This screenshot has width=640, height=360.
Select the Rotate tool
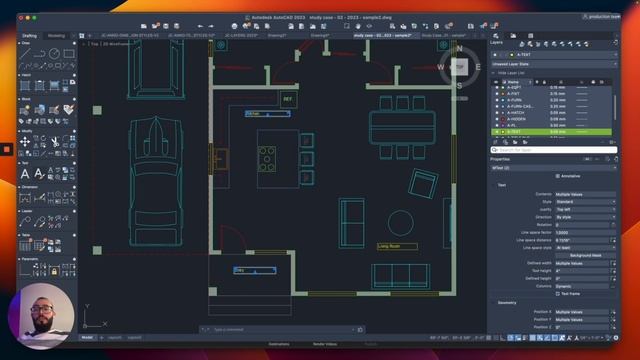pyautogui.click(x=43, y=138)
